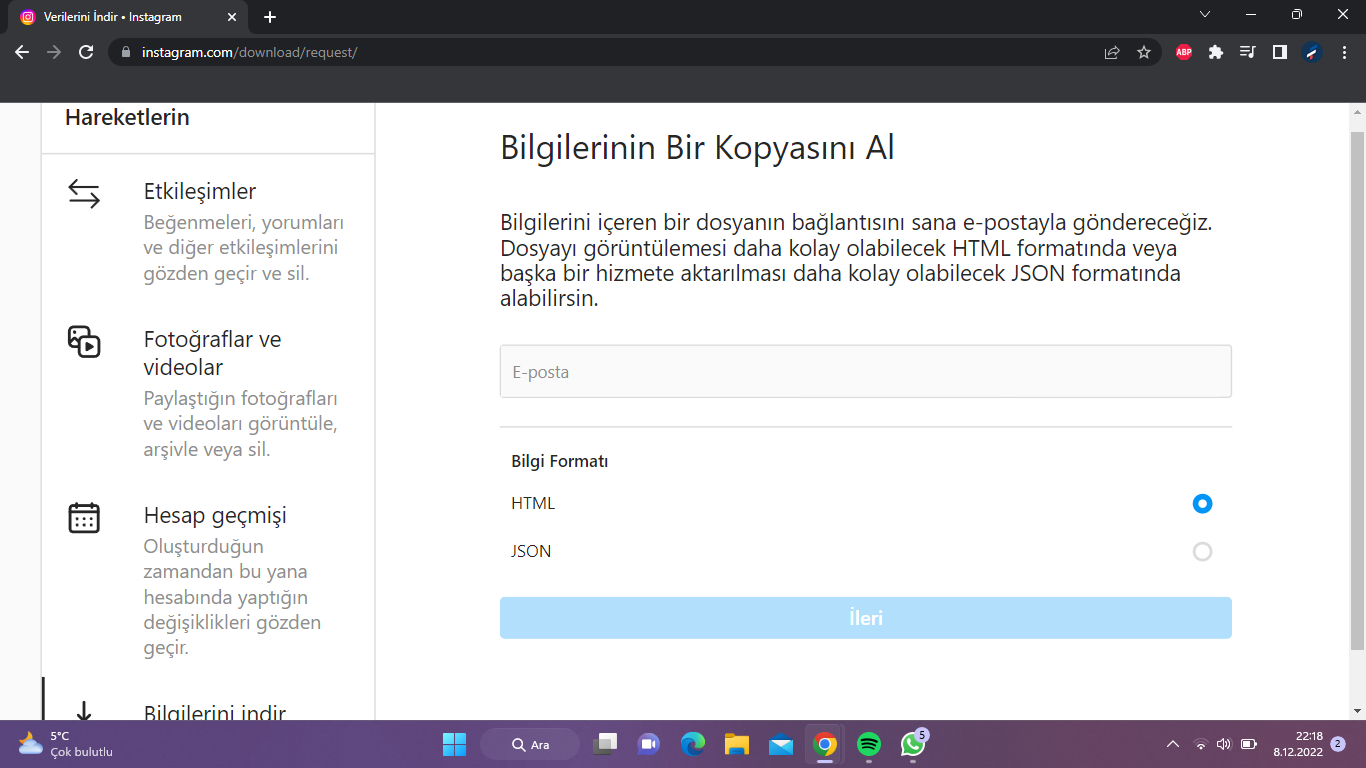Click the site padlock icon
This screenshot has height=768, width=1366.
tap(126, 52)
